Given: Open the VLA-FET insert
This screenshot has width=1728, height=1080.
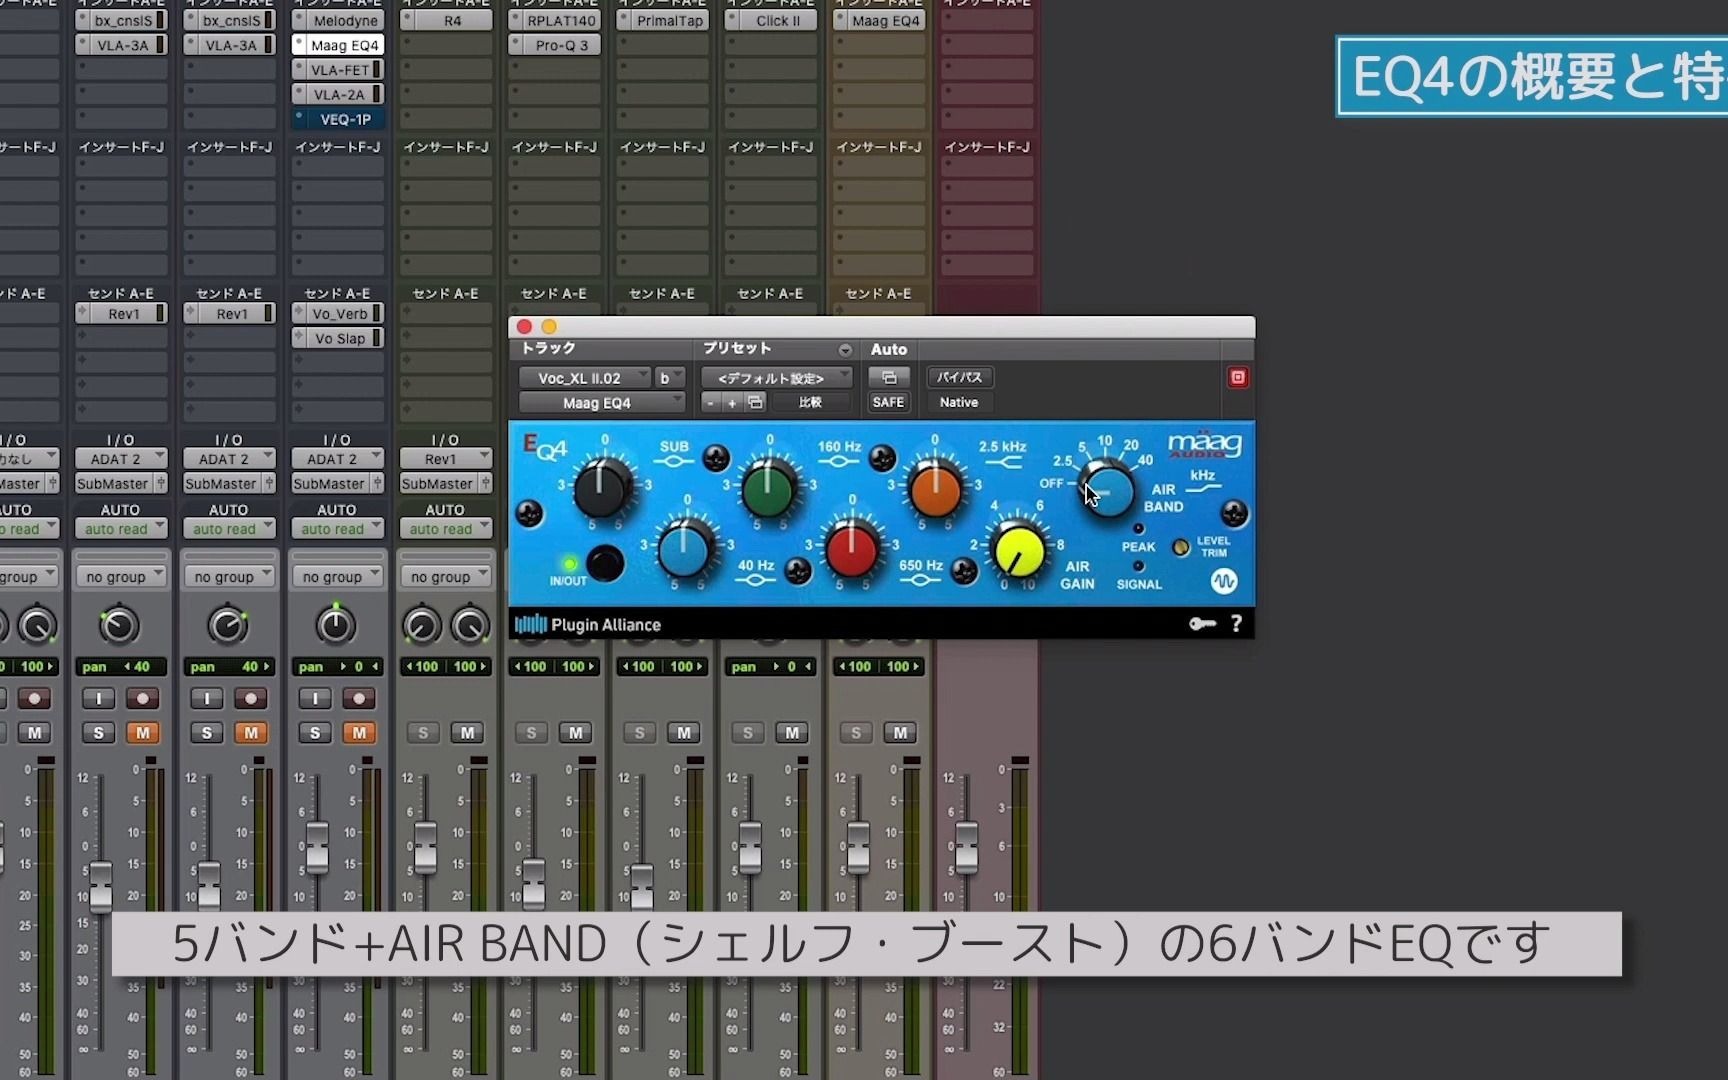Looking at the screenshot, I should point(338,69).
